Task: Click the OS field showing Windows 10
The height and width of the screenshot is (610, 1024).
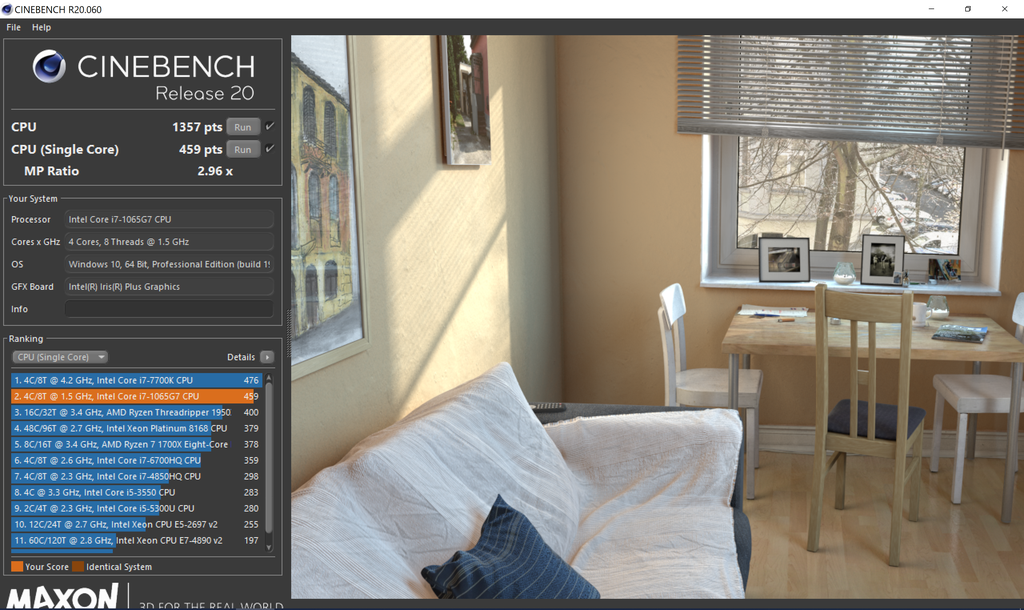Action: click(168, 264)
